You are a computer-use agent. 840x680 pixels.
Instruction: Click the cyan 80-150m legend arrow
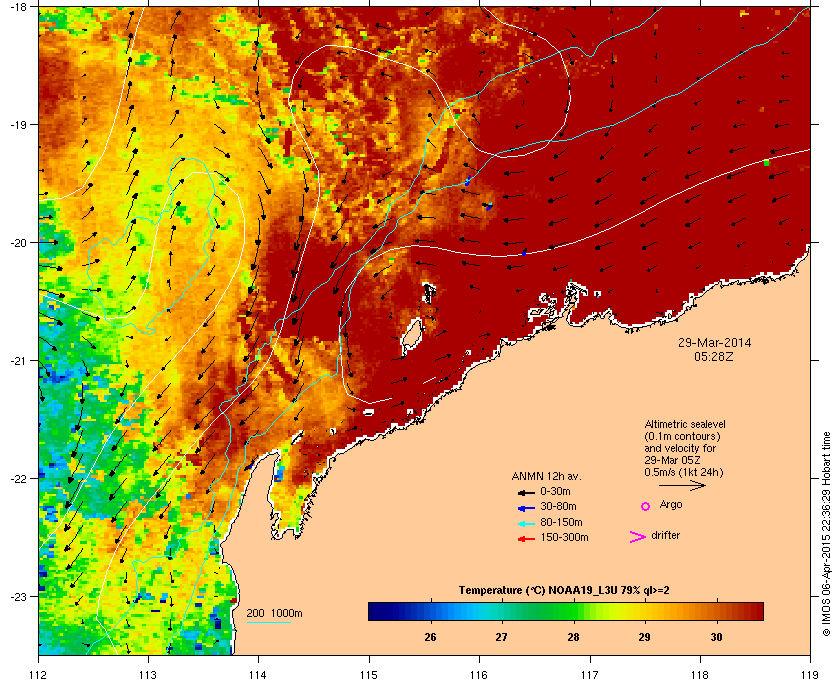tap(526, 524)
